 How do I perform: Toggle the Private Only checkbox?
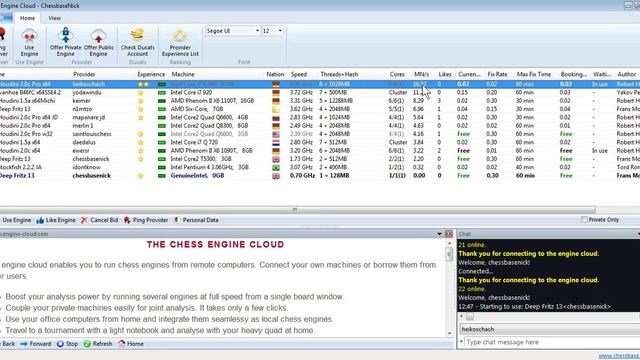[584, 220]
